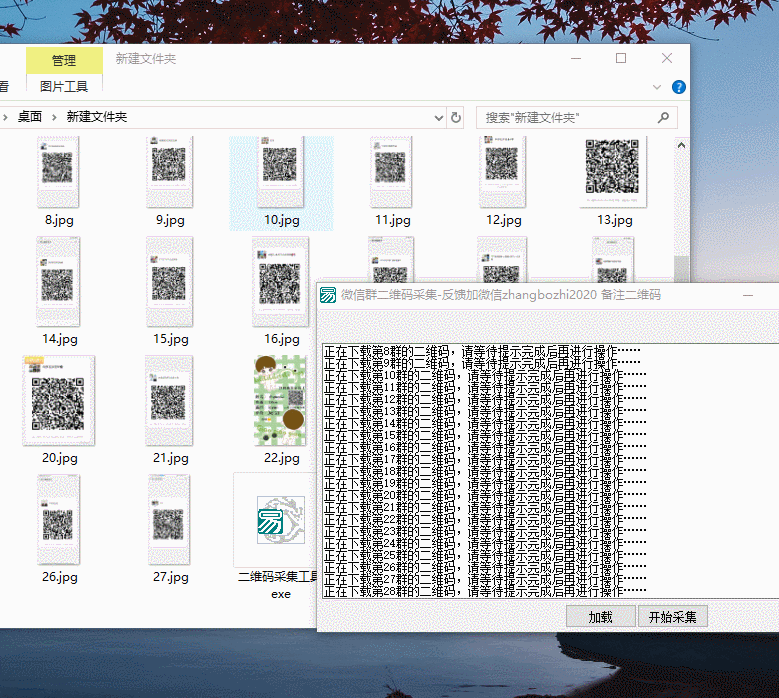Open the 图片工具 tab
Image resolution: width=779 pixels, height=698 pixels.
coord(63,87)
